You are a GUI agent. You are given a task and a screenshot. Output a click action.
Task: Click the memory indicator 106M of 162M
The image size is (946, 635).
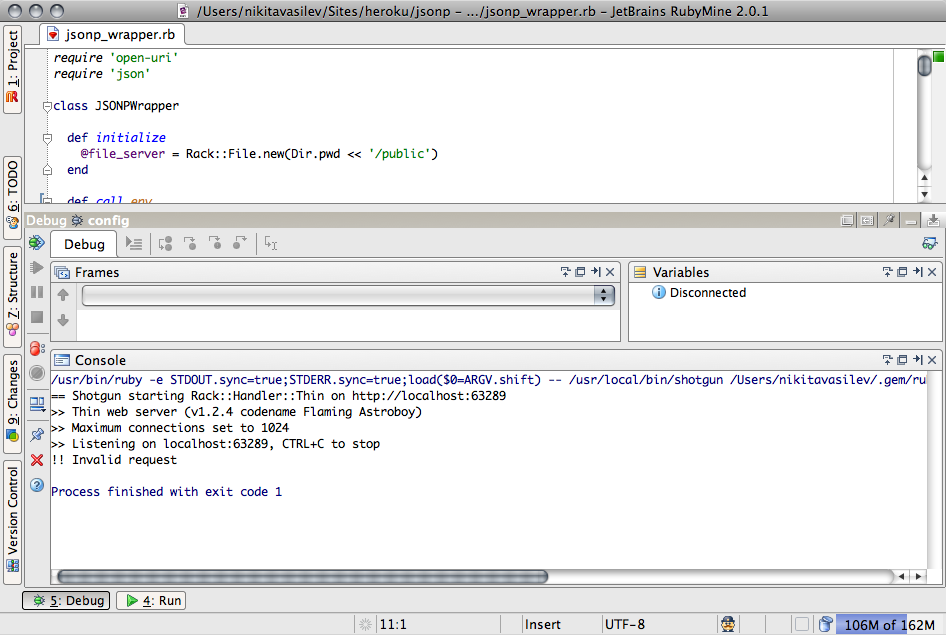[x=889, y=625]
